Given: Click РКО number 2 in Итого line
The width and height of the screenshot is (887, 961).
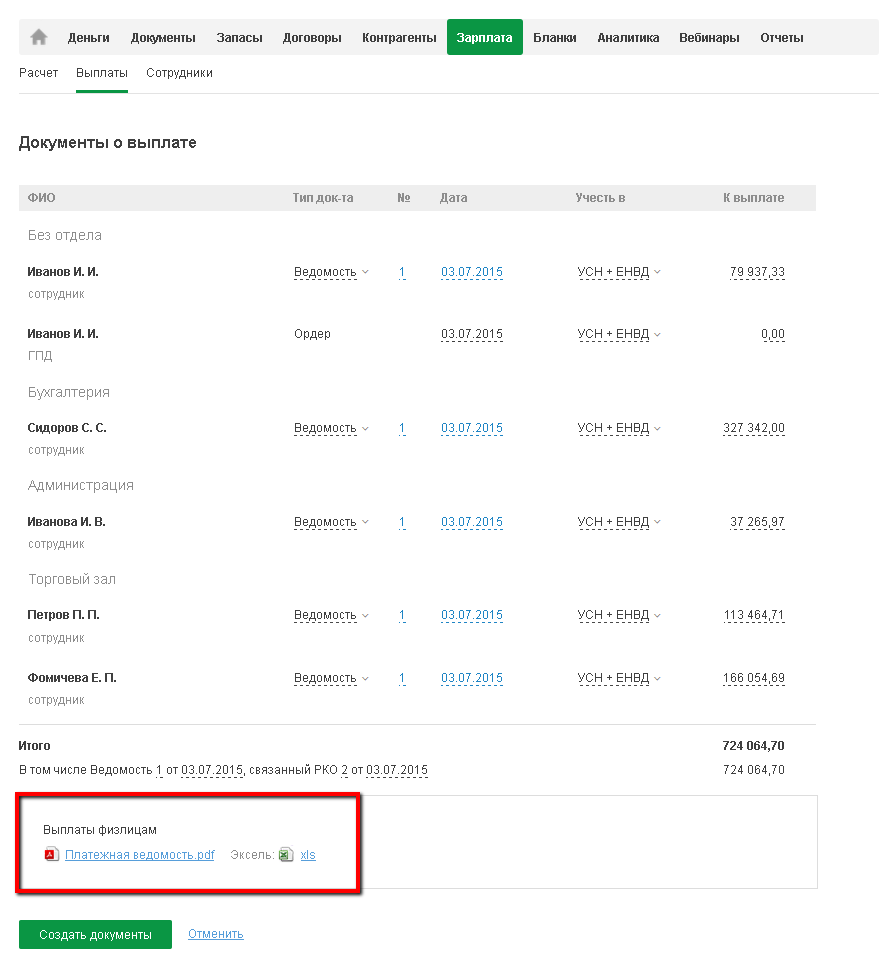Looking at the screenshot, I should pos(345,770).
